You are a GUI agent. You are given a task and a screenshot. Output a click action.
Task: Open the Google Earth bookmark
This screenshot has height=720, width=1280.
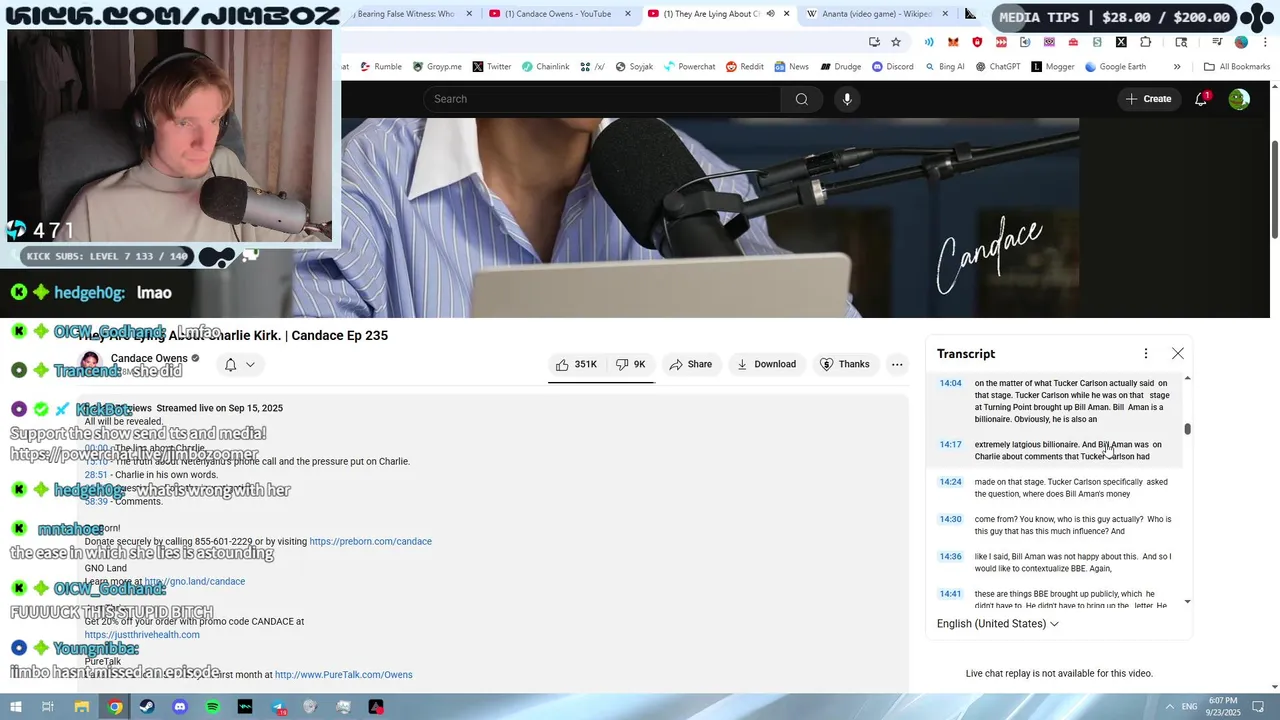(x=1115, y=67)
